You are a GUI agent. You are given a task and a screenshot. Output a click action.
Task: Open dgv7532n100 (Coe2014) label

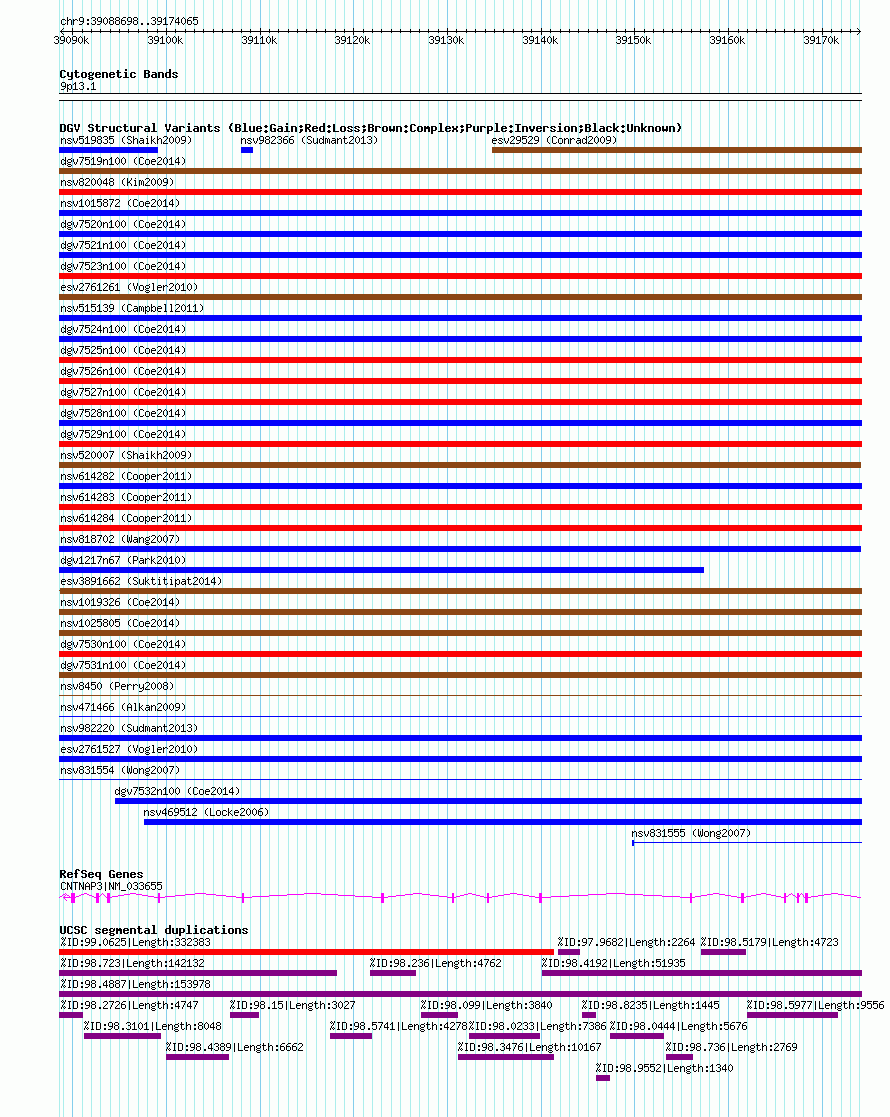pyautogui.click(x=177, y=791)
